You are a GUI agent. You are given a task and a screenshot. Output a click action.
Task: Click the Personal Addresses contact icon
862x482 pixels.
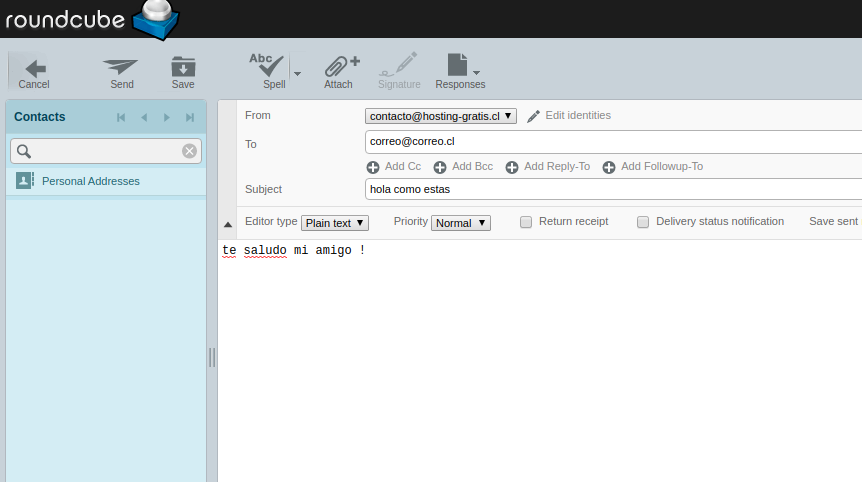click(24, 180)
